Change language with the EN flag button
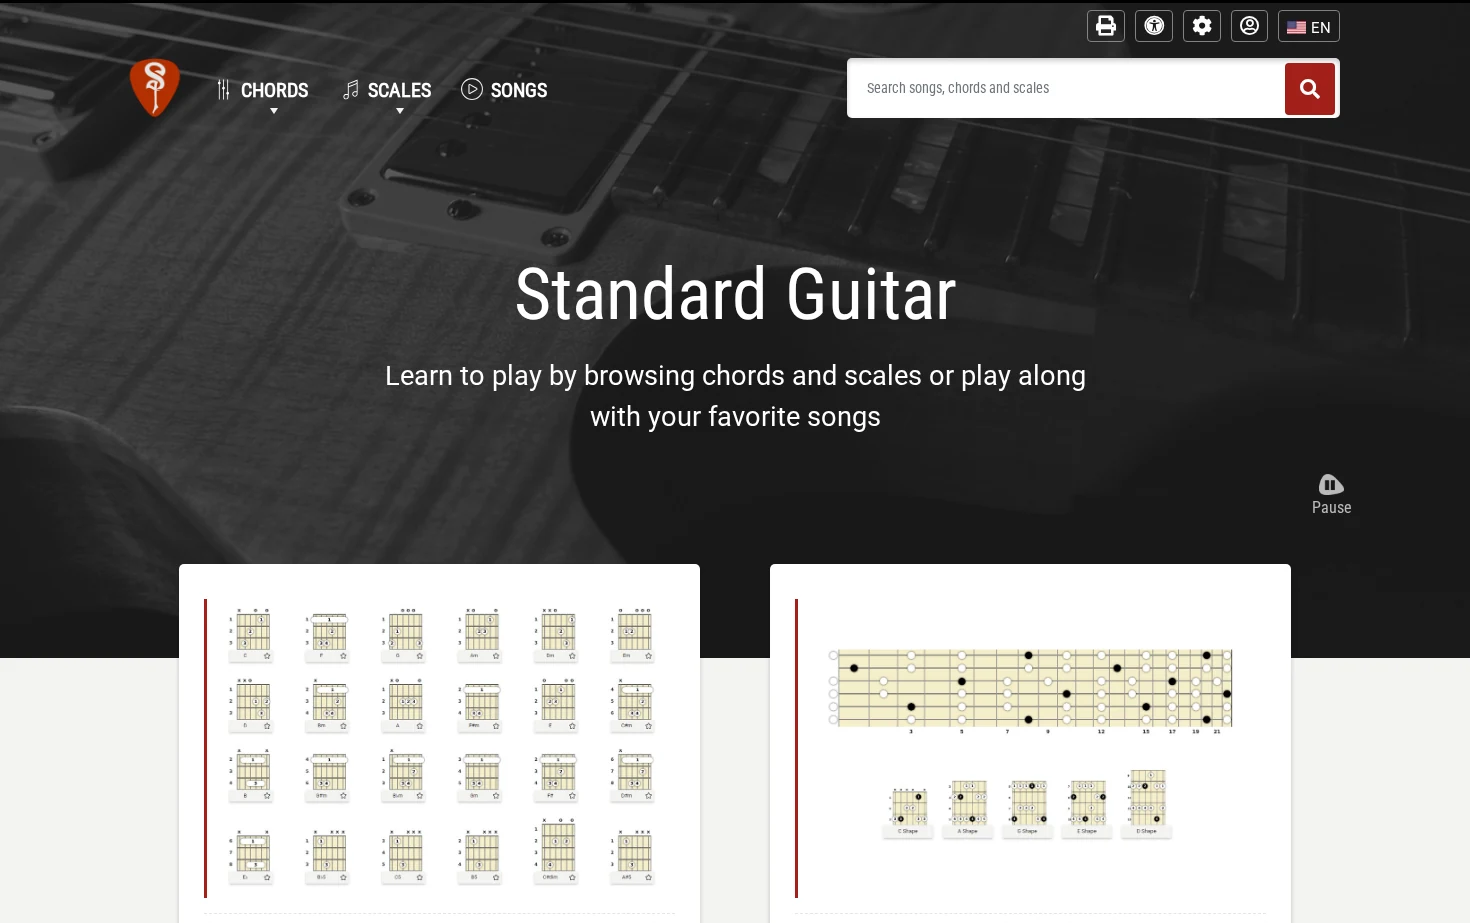Image resolution: width=1470 pixels, height=923 pixels. [1308, 27]
